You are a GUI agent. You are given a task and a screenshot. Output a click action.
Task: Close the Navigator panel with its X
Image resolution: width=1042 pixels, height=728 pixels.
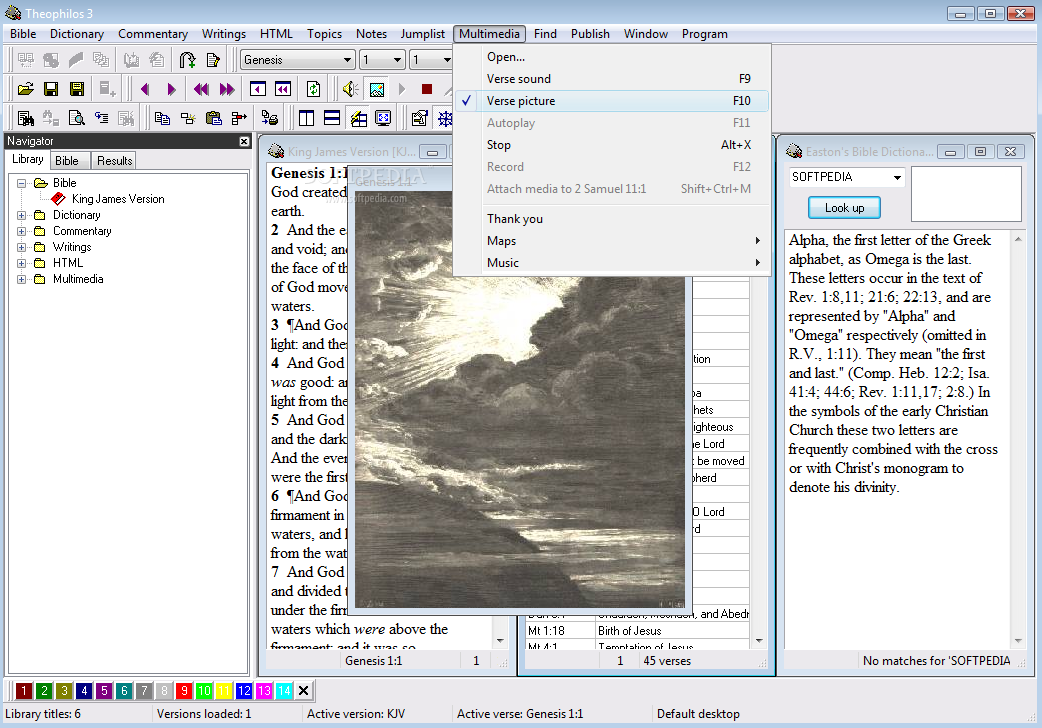tap(244, 142)
